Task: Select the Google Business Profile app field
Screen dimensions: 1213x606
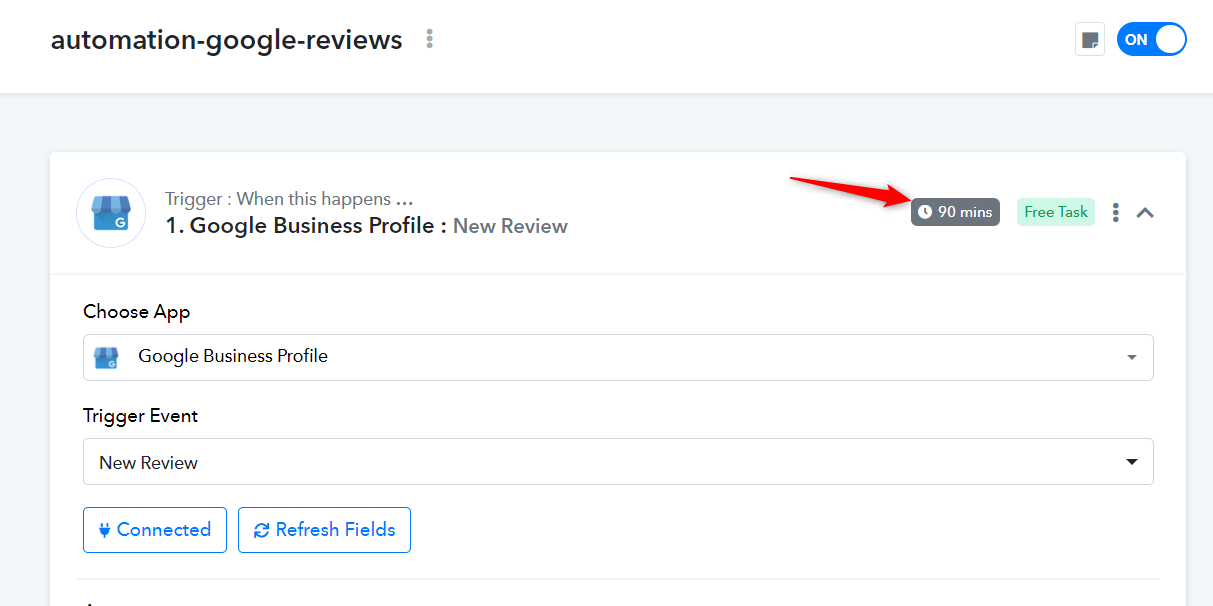Action: [618, 357]
